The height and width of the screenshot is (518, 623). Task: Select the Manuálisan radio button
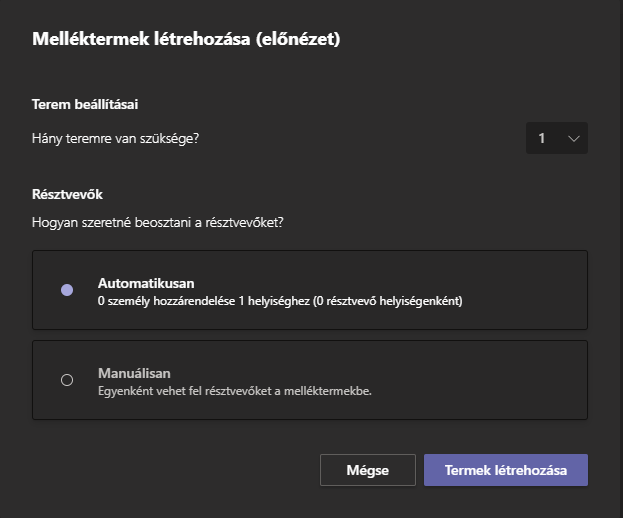[x=67, y=380]
